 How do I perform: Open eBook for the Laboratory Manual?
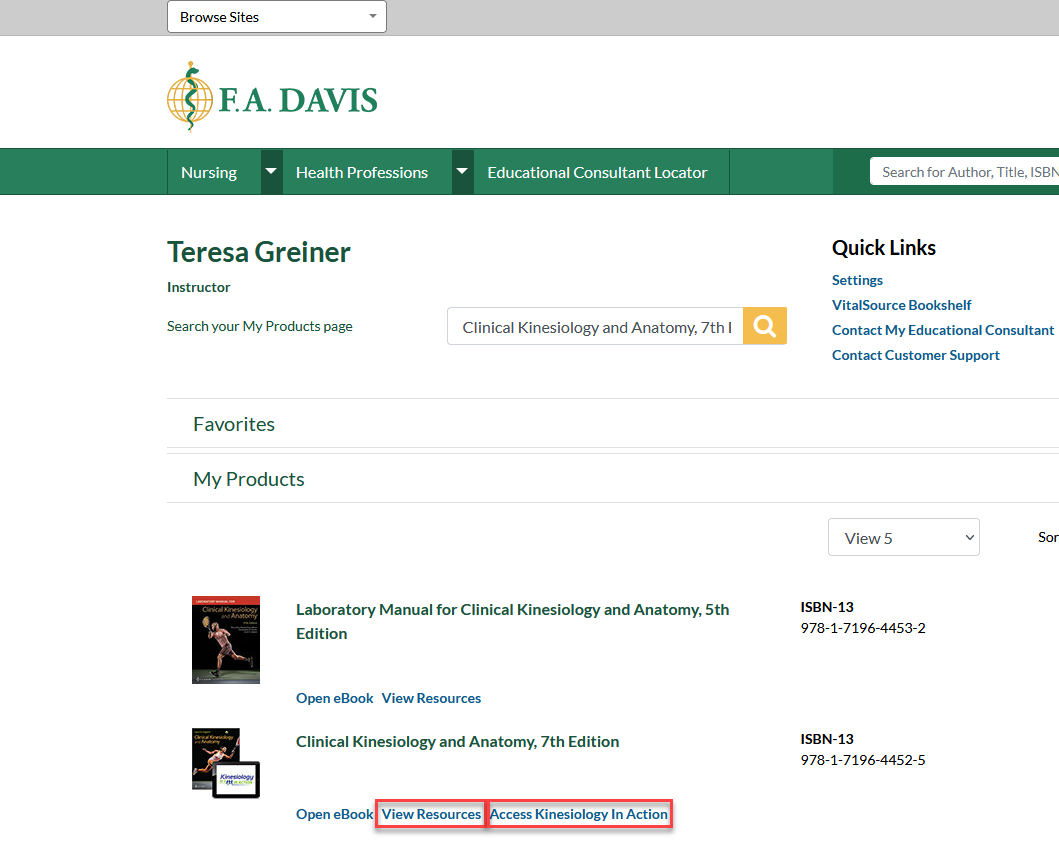[334, 697]
